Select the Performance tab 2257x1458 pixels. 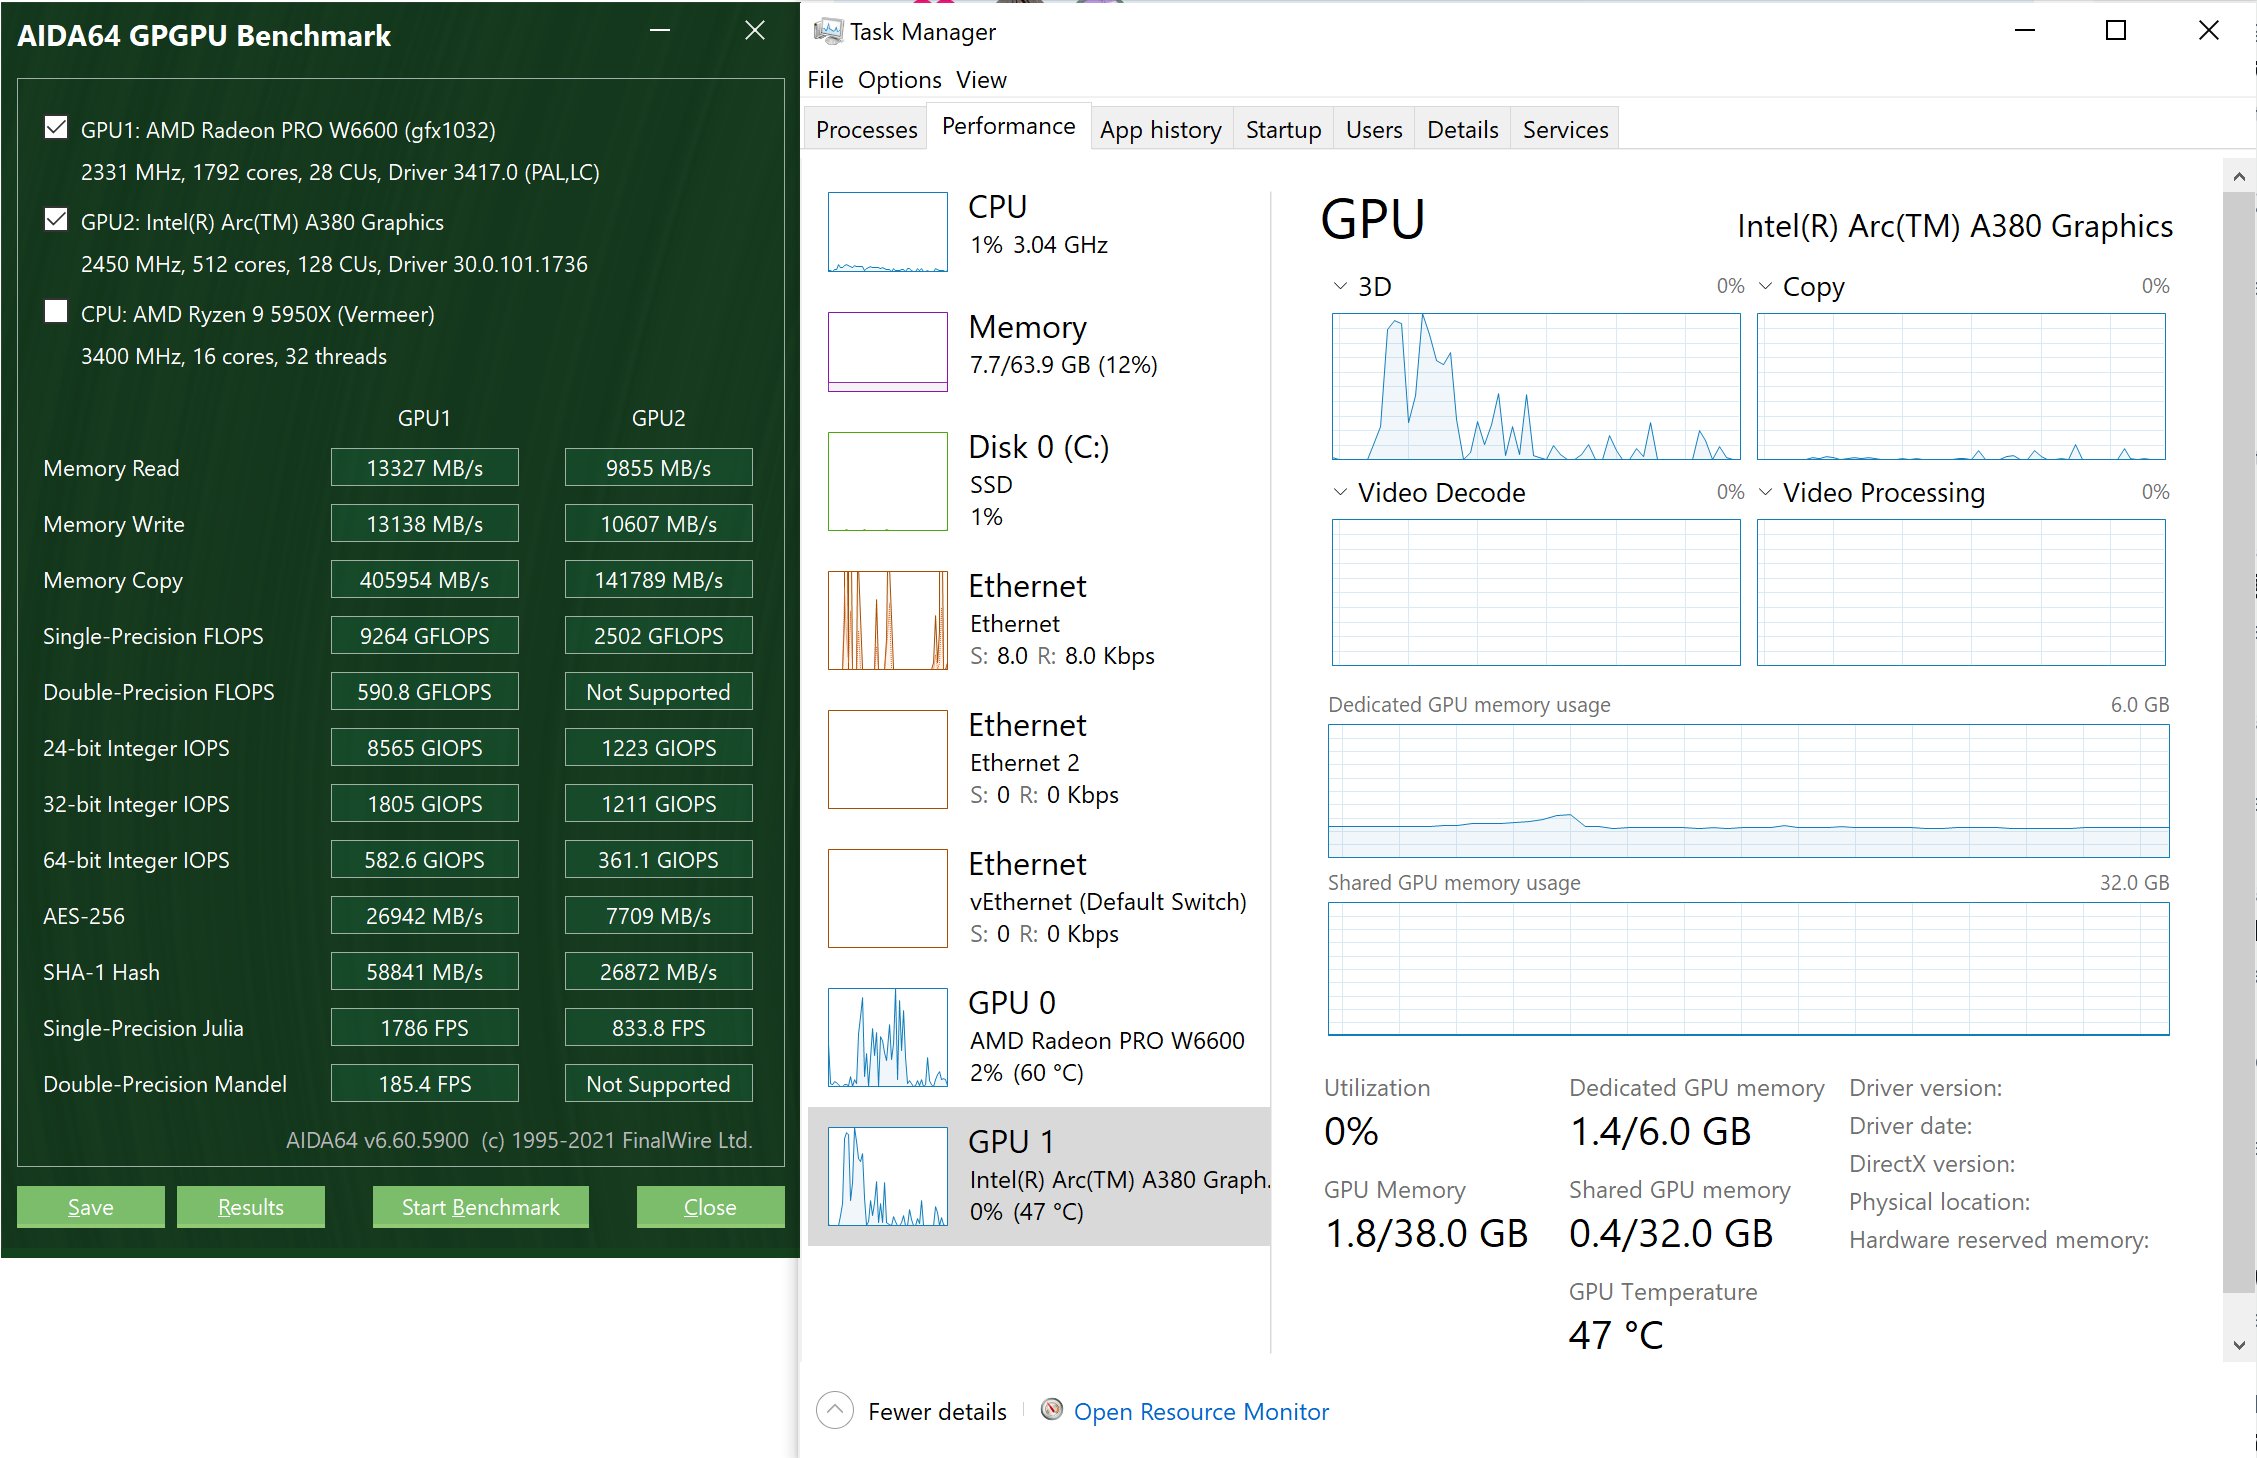[x=1009, y=126]
